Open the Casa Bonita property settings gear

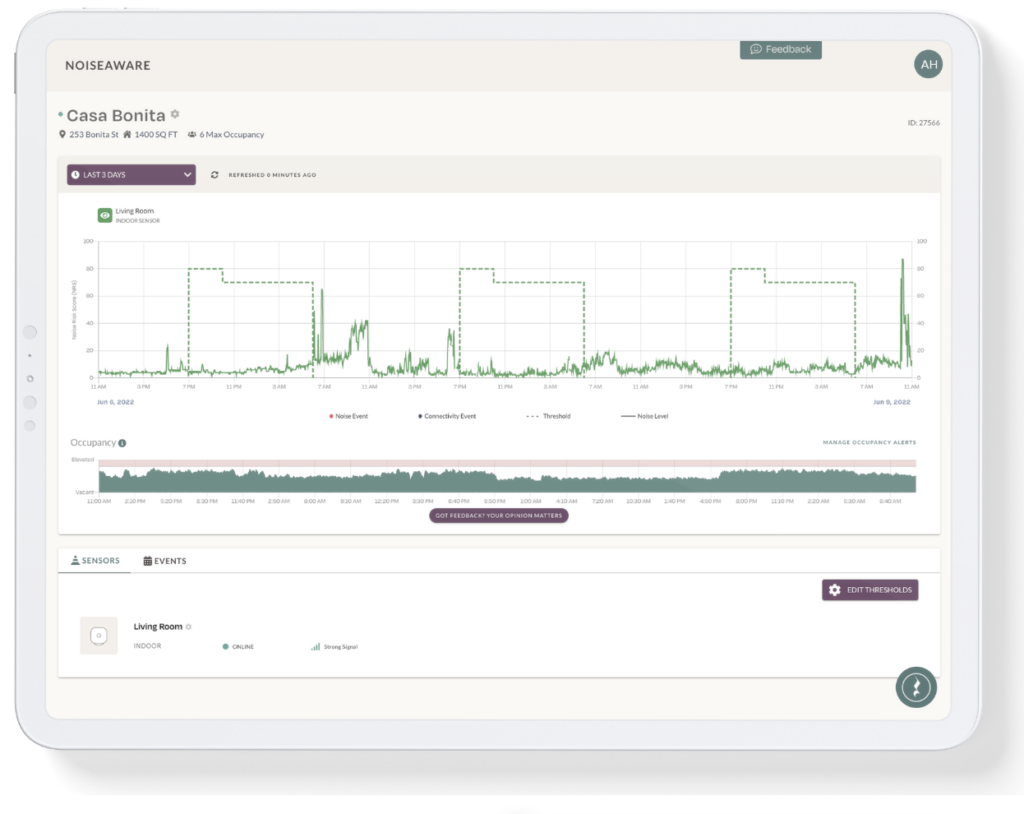175,114
